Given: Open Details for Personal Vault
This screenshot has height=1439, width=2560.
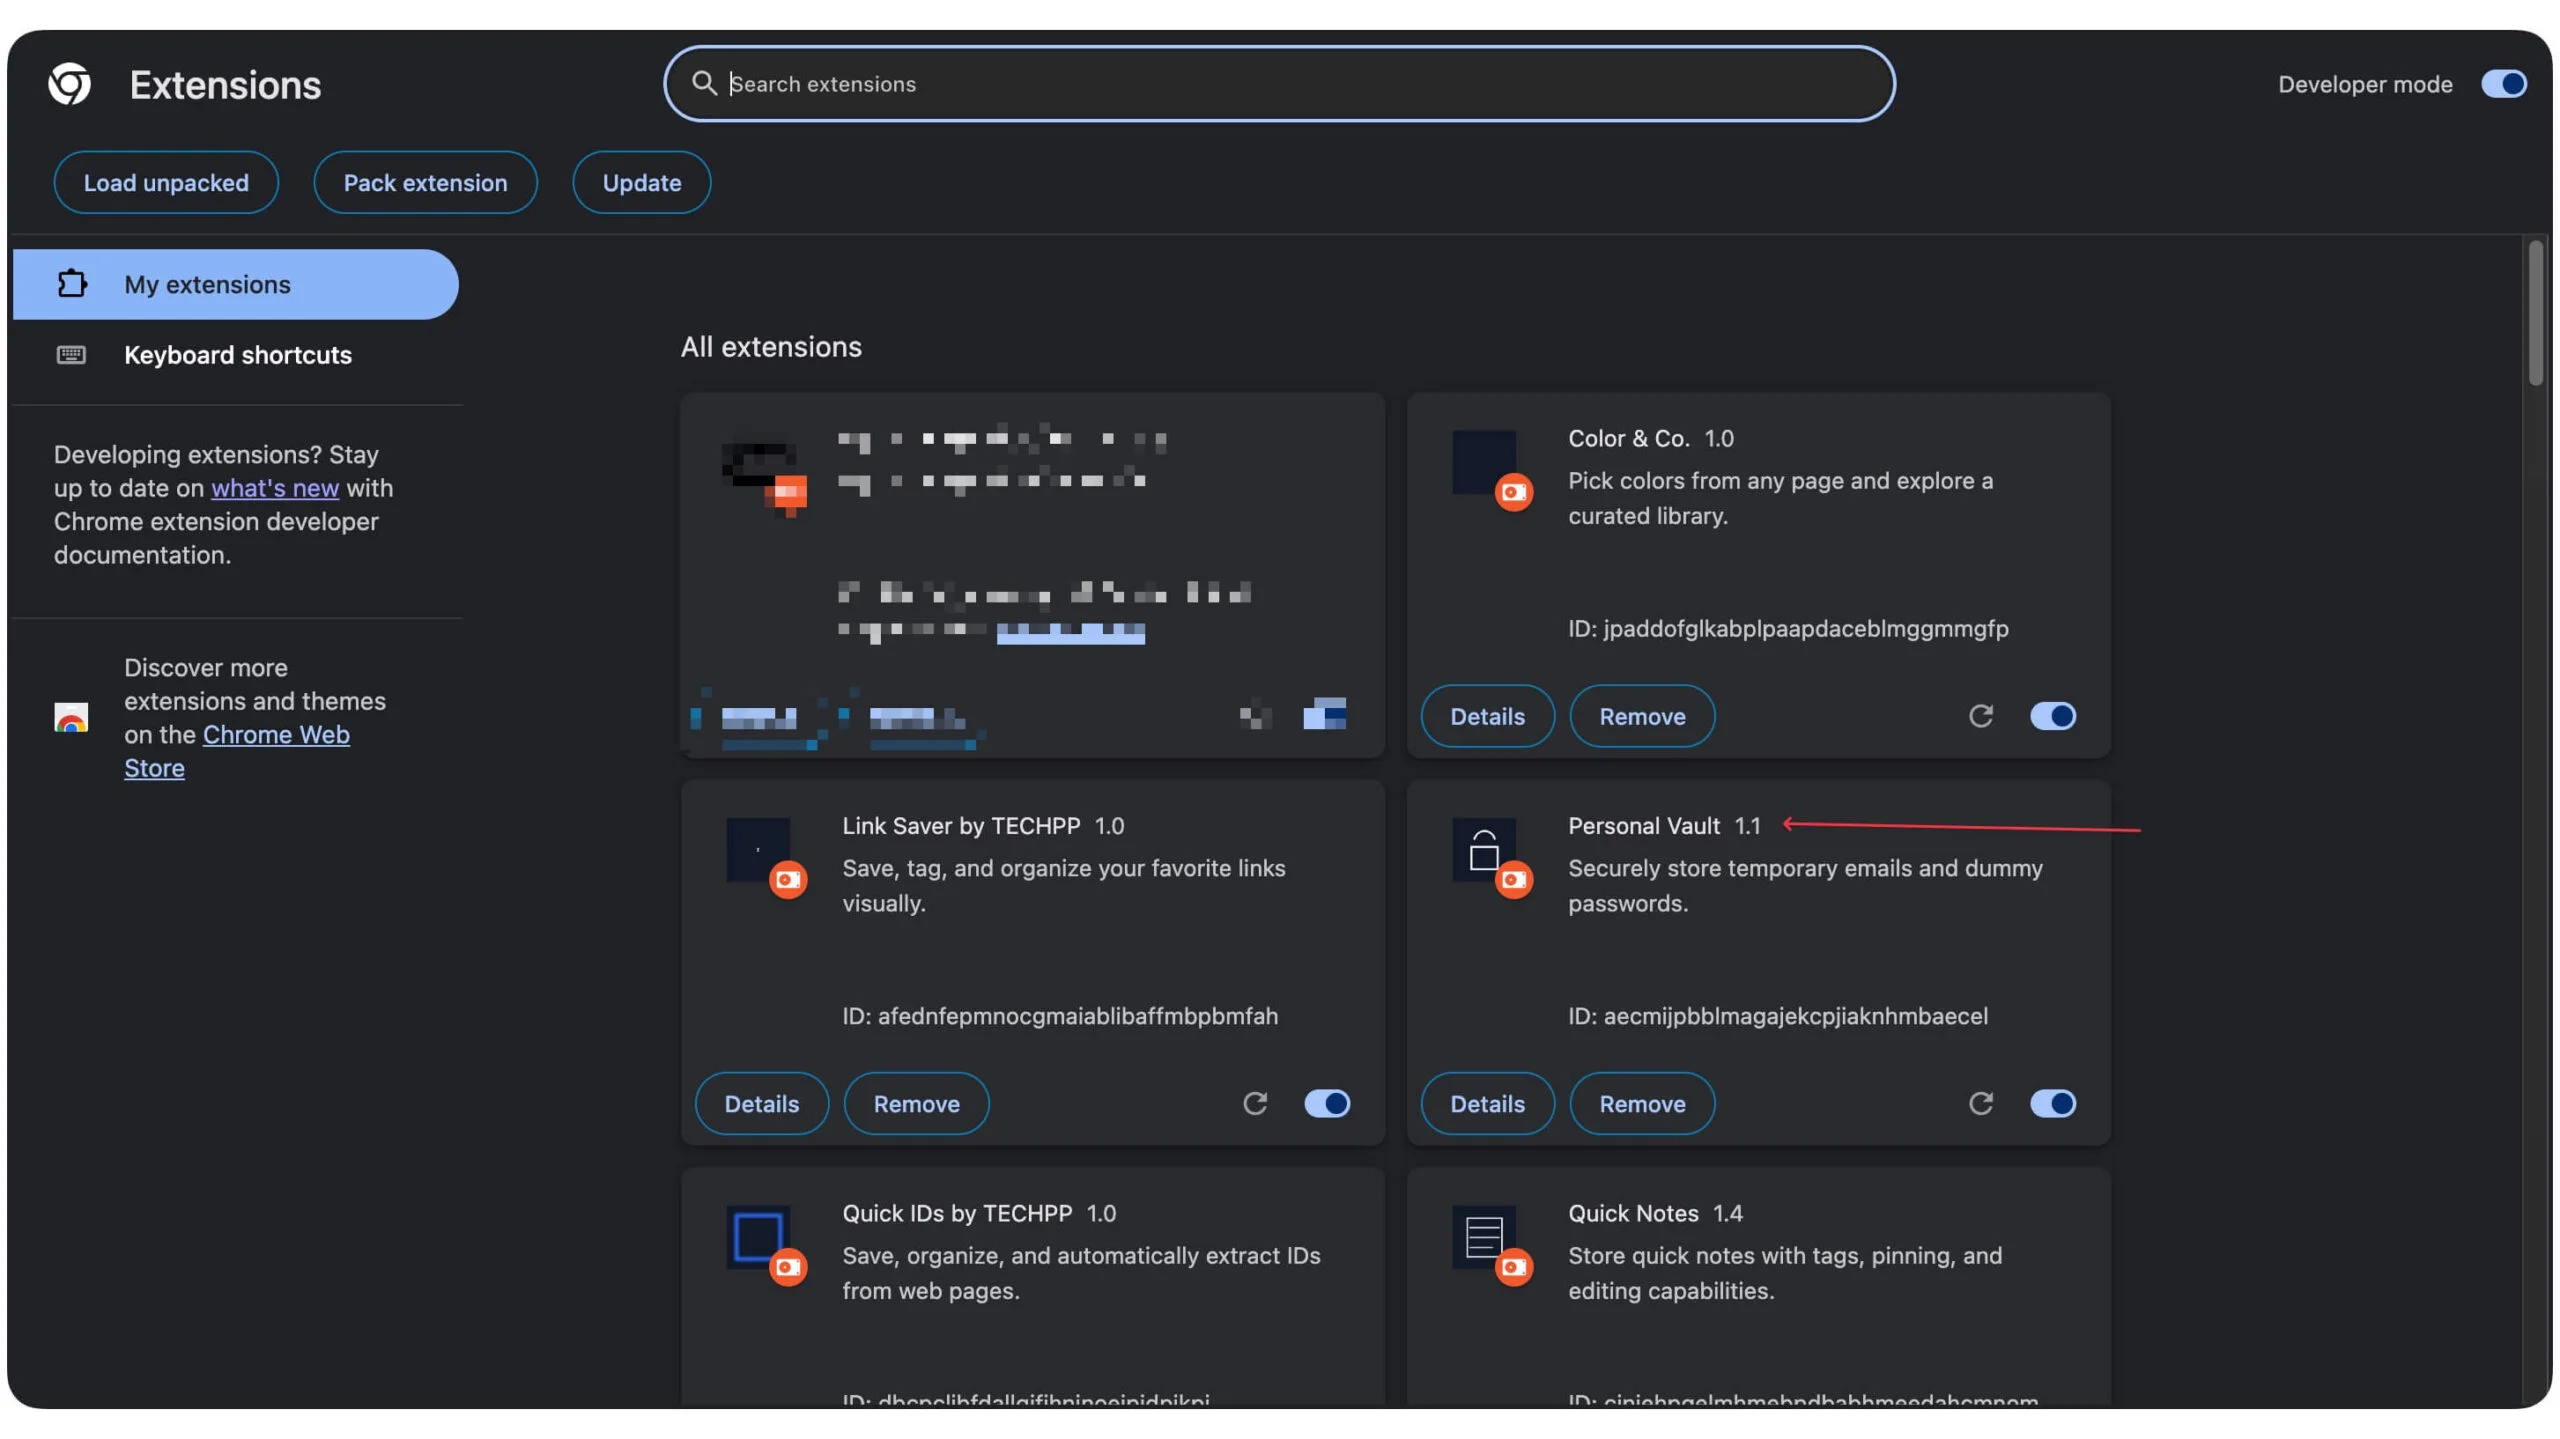Looking at the screenshot, I should point(1487,1103).
